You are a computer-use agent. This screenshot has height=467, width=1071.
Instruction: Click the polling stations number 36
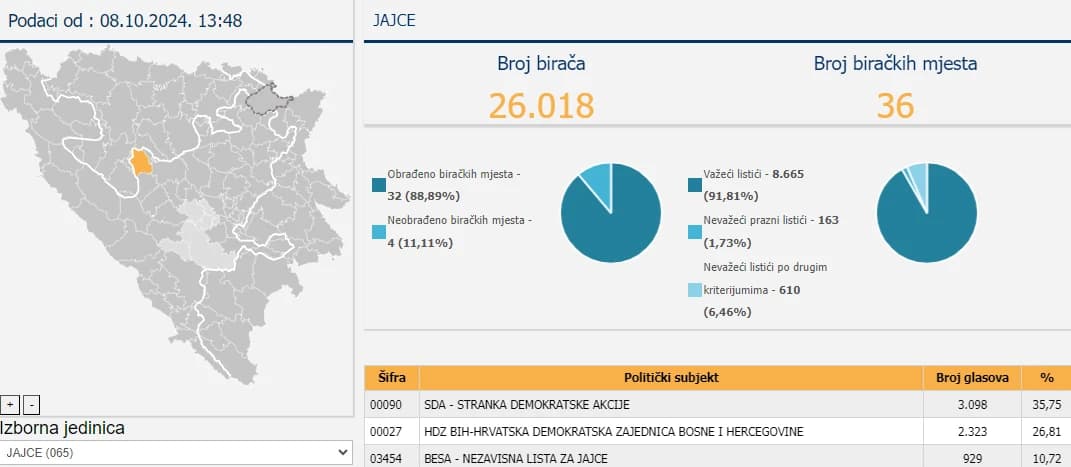(x=895, y=105)
